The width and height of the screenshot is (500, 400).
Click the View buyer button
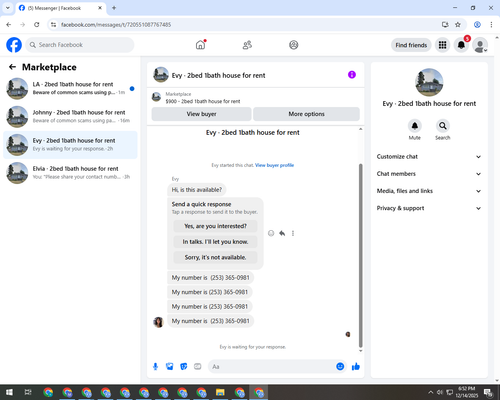(201, 114)
